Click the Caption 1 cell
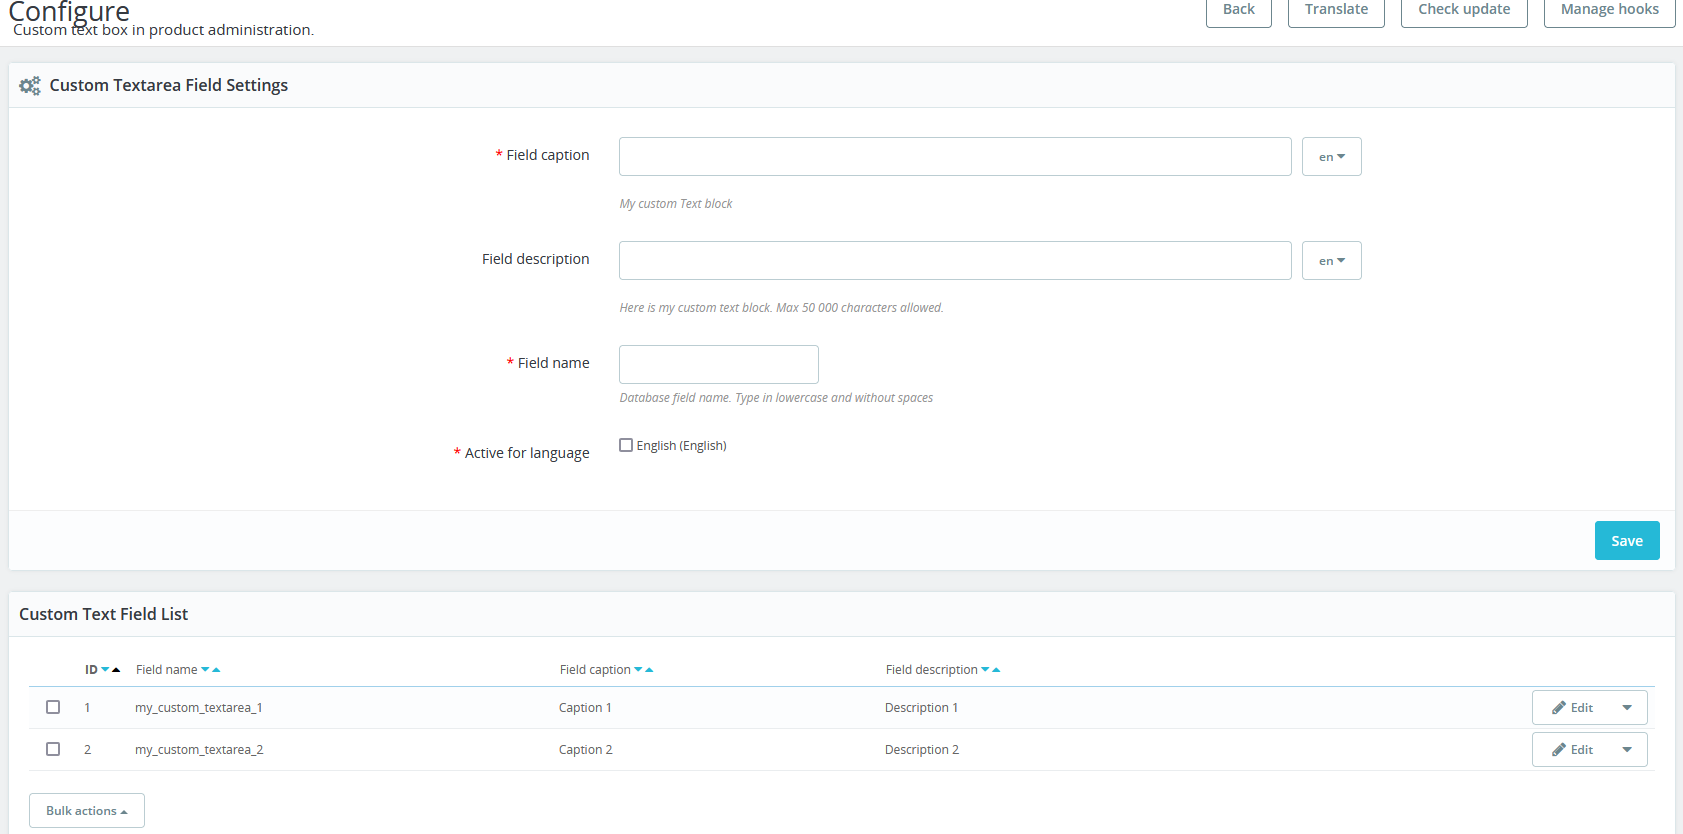The image size is (1683, 834). [585, 708]
